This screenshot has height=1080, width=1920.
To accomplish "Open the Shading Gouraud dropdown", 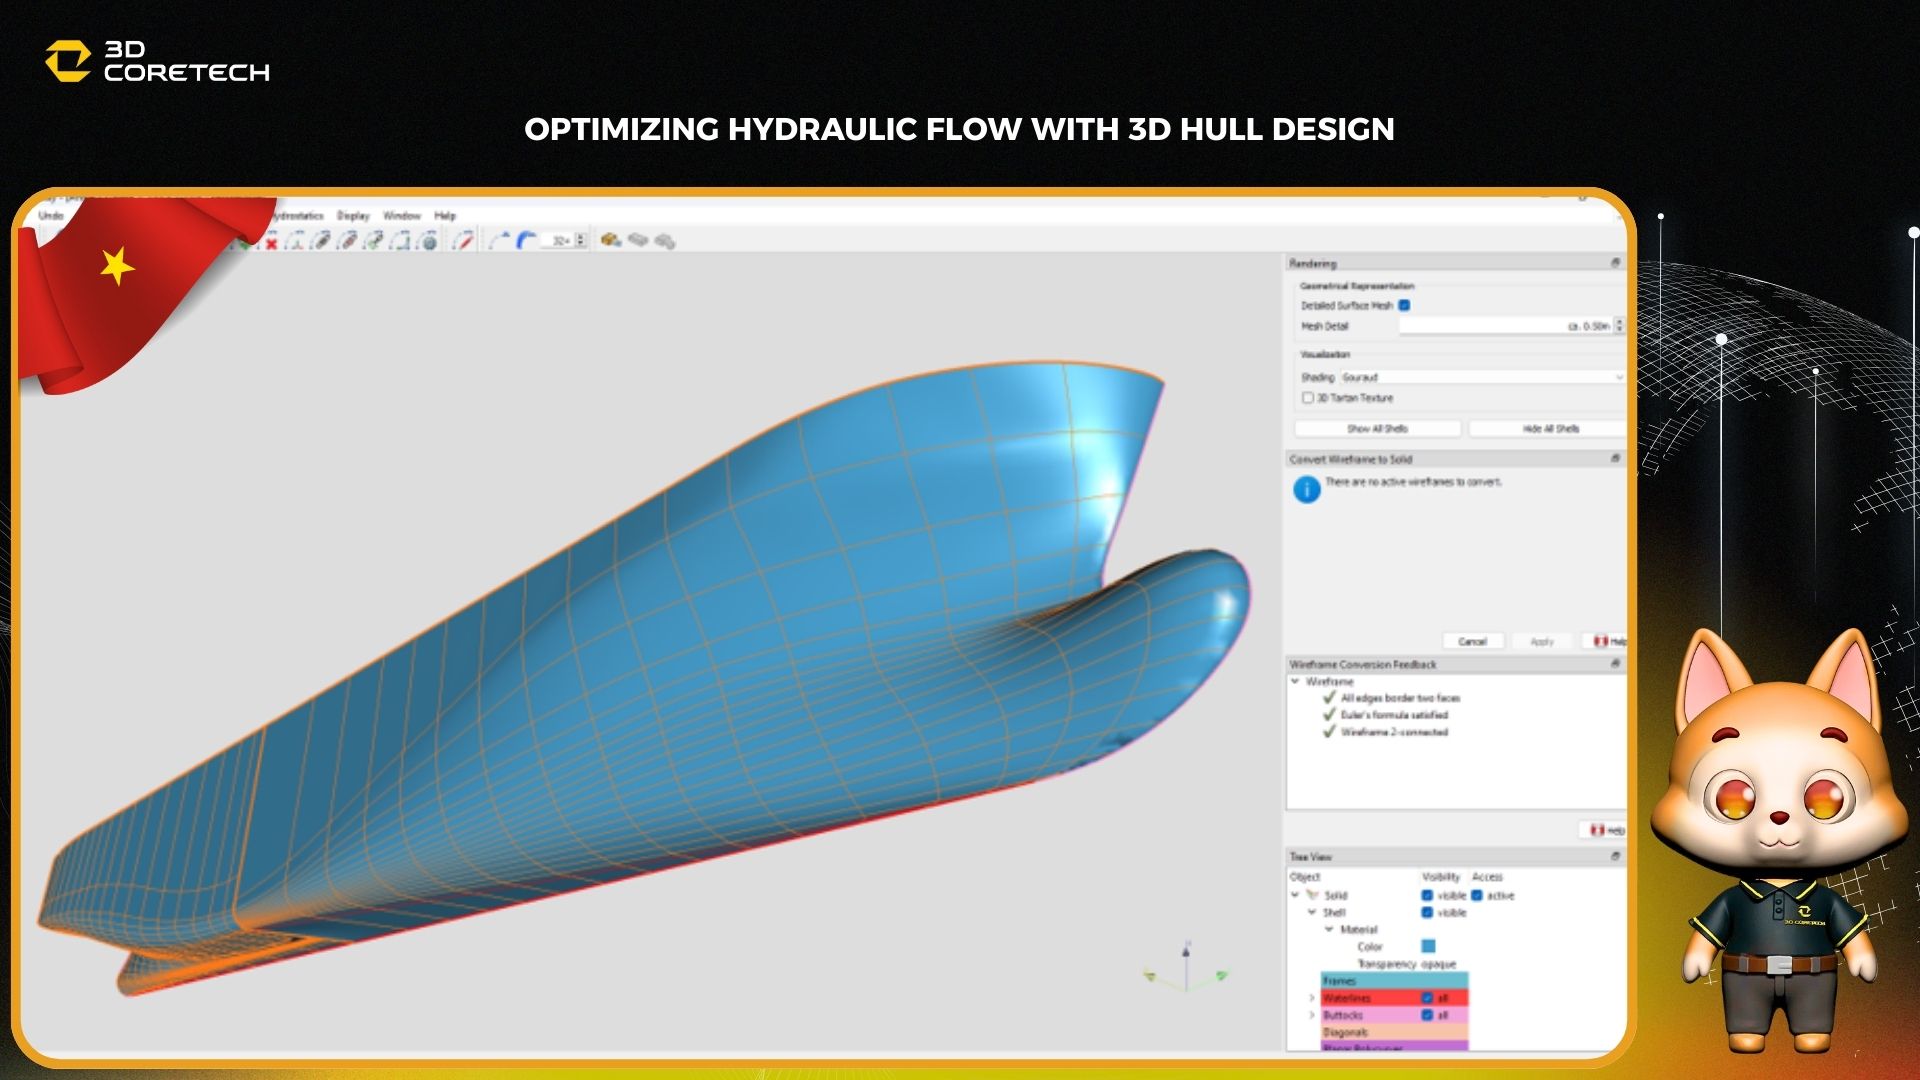I will pos(1482,377).
